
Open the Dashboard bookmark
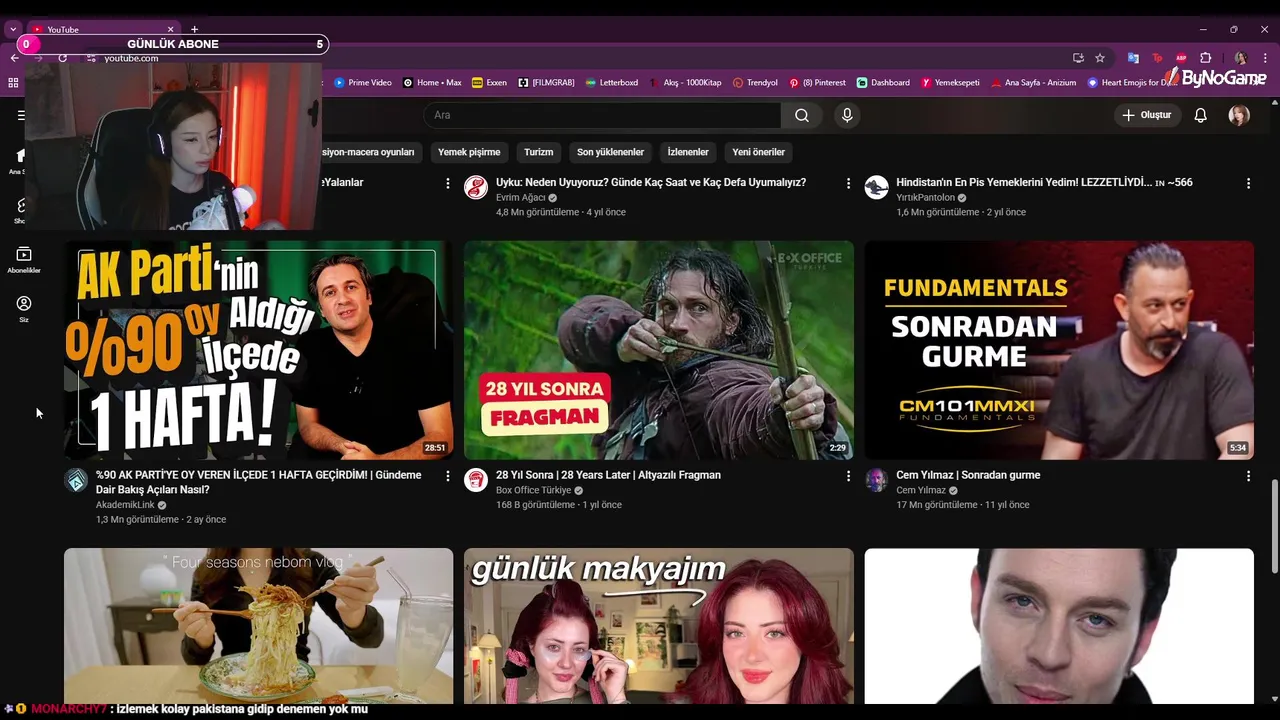(x=883, y=83)
